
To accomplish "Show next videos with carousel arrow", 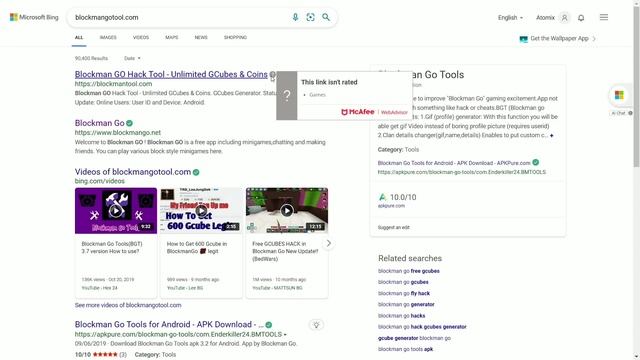I will point(329,243).
